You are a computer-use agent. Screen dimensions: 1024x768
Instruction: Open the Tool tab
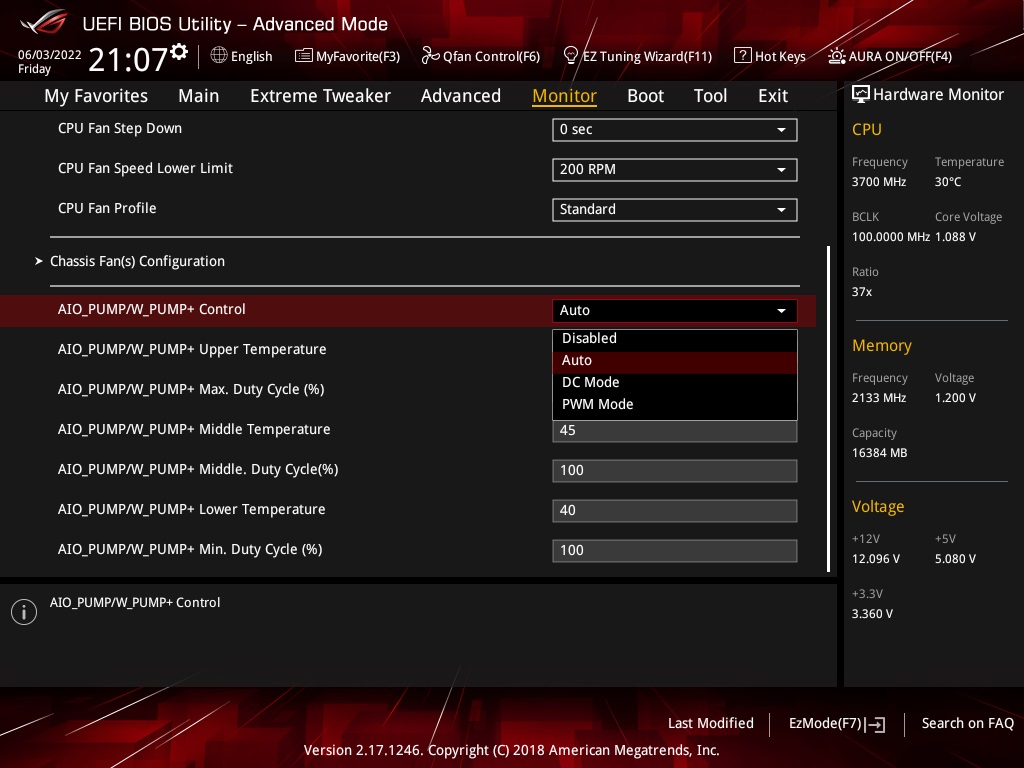click(x=710, y=96)
